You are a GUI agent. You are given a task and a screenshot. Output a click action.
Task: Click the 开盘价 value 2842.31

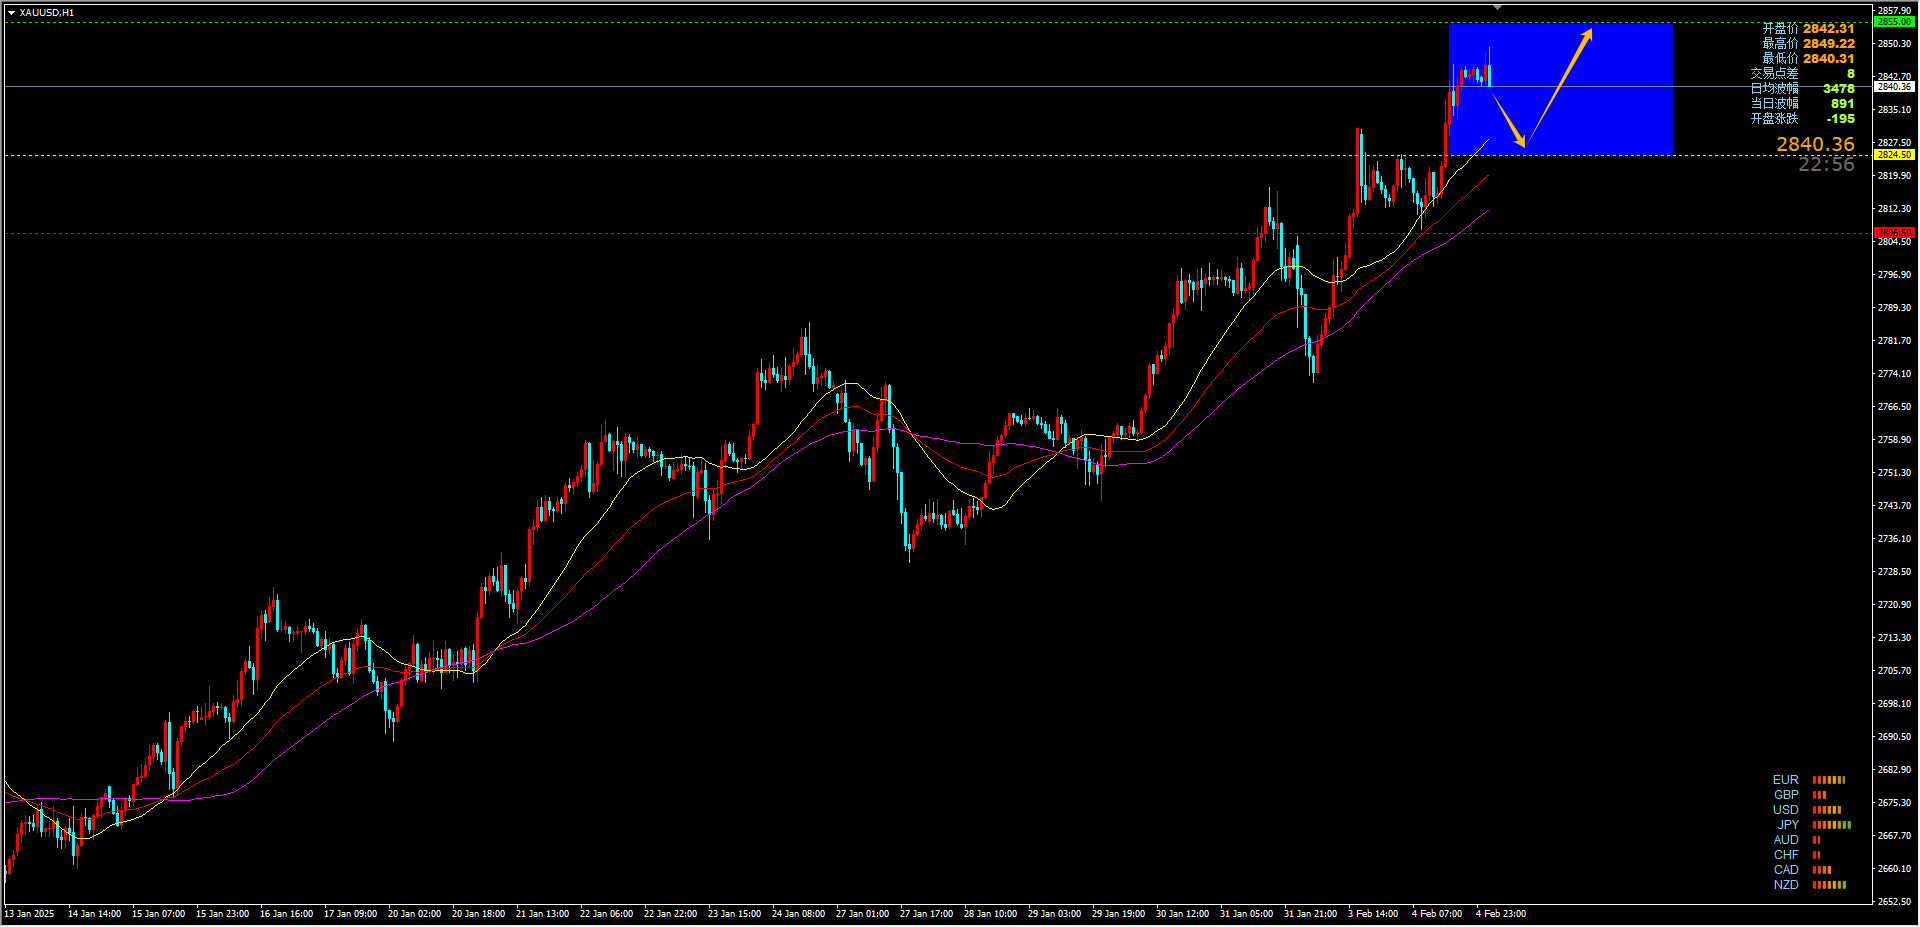[1829, 29]
